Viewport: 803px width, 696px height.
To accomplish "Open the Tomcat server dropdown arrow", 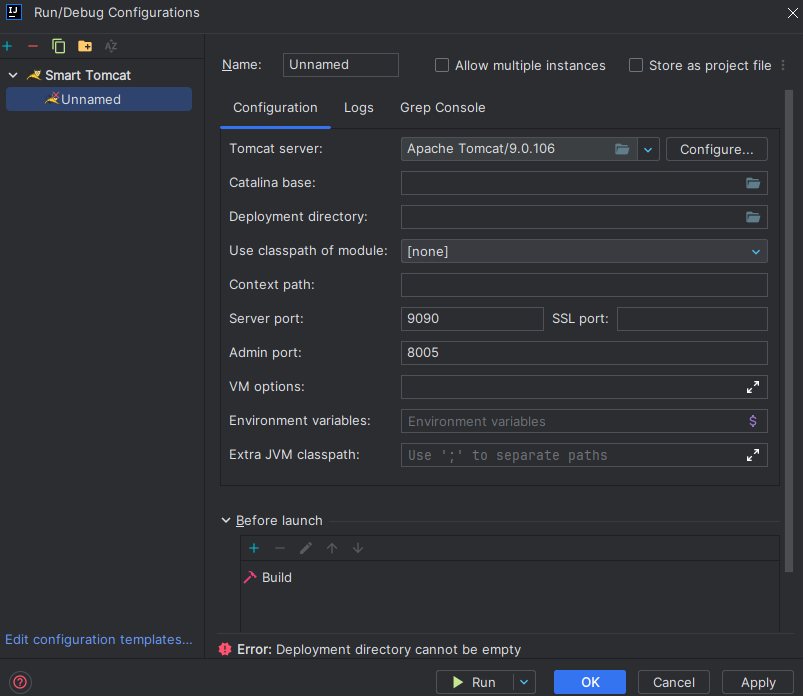I will tap(648, 150).
